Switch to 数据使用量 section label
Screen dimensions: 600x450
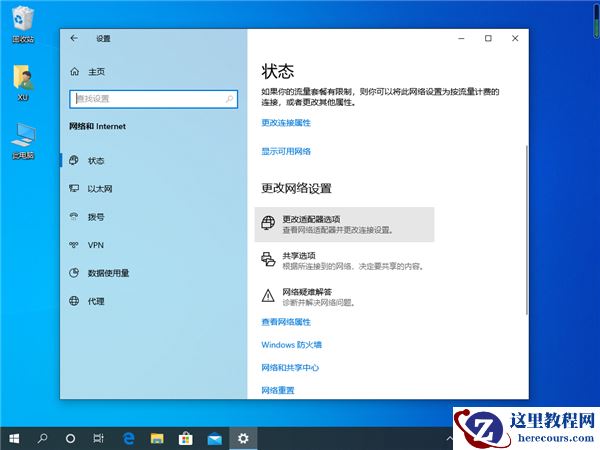pos(108,273)
